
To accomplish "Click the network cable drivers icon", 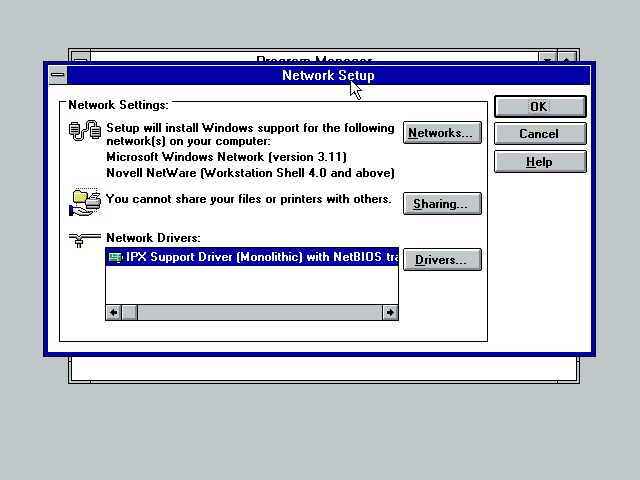I will (x=84, y=240).
